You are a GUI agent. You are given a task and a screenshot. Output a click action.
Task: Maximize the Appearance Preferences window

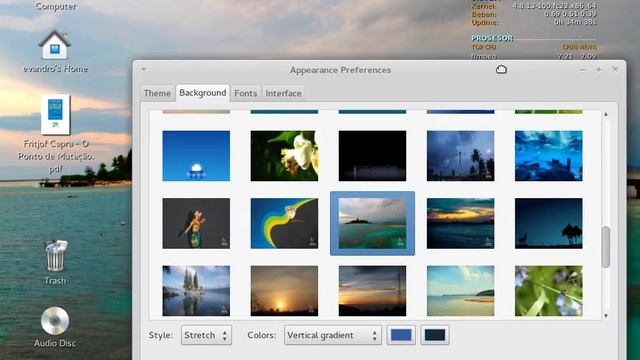click(x=598, y=70)
